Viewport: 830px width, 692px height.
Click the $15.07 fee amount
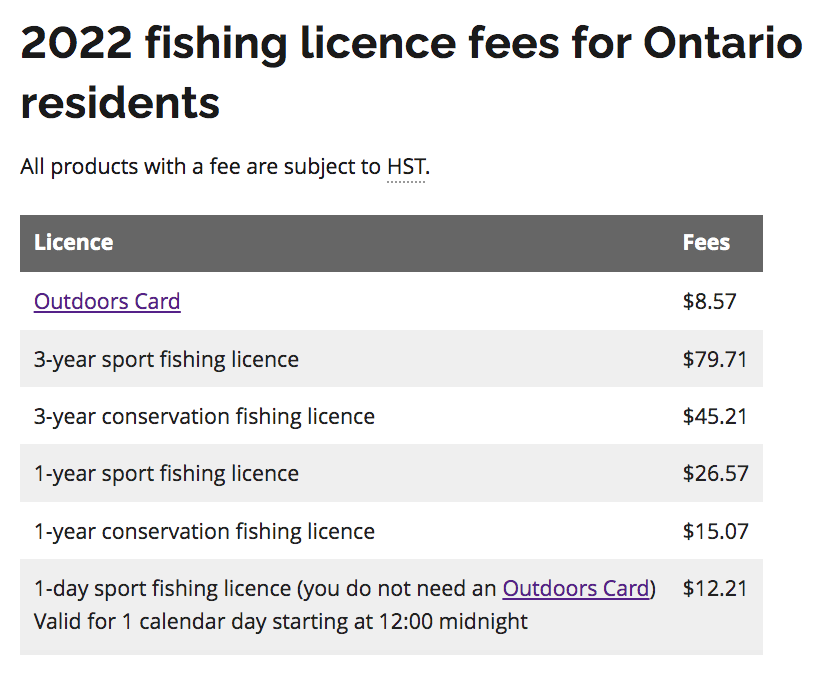coord(715,531)
